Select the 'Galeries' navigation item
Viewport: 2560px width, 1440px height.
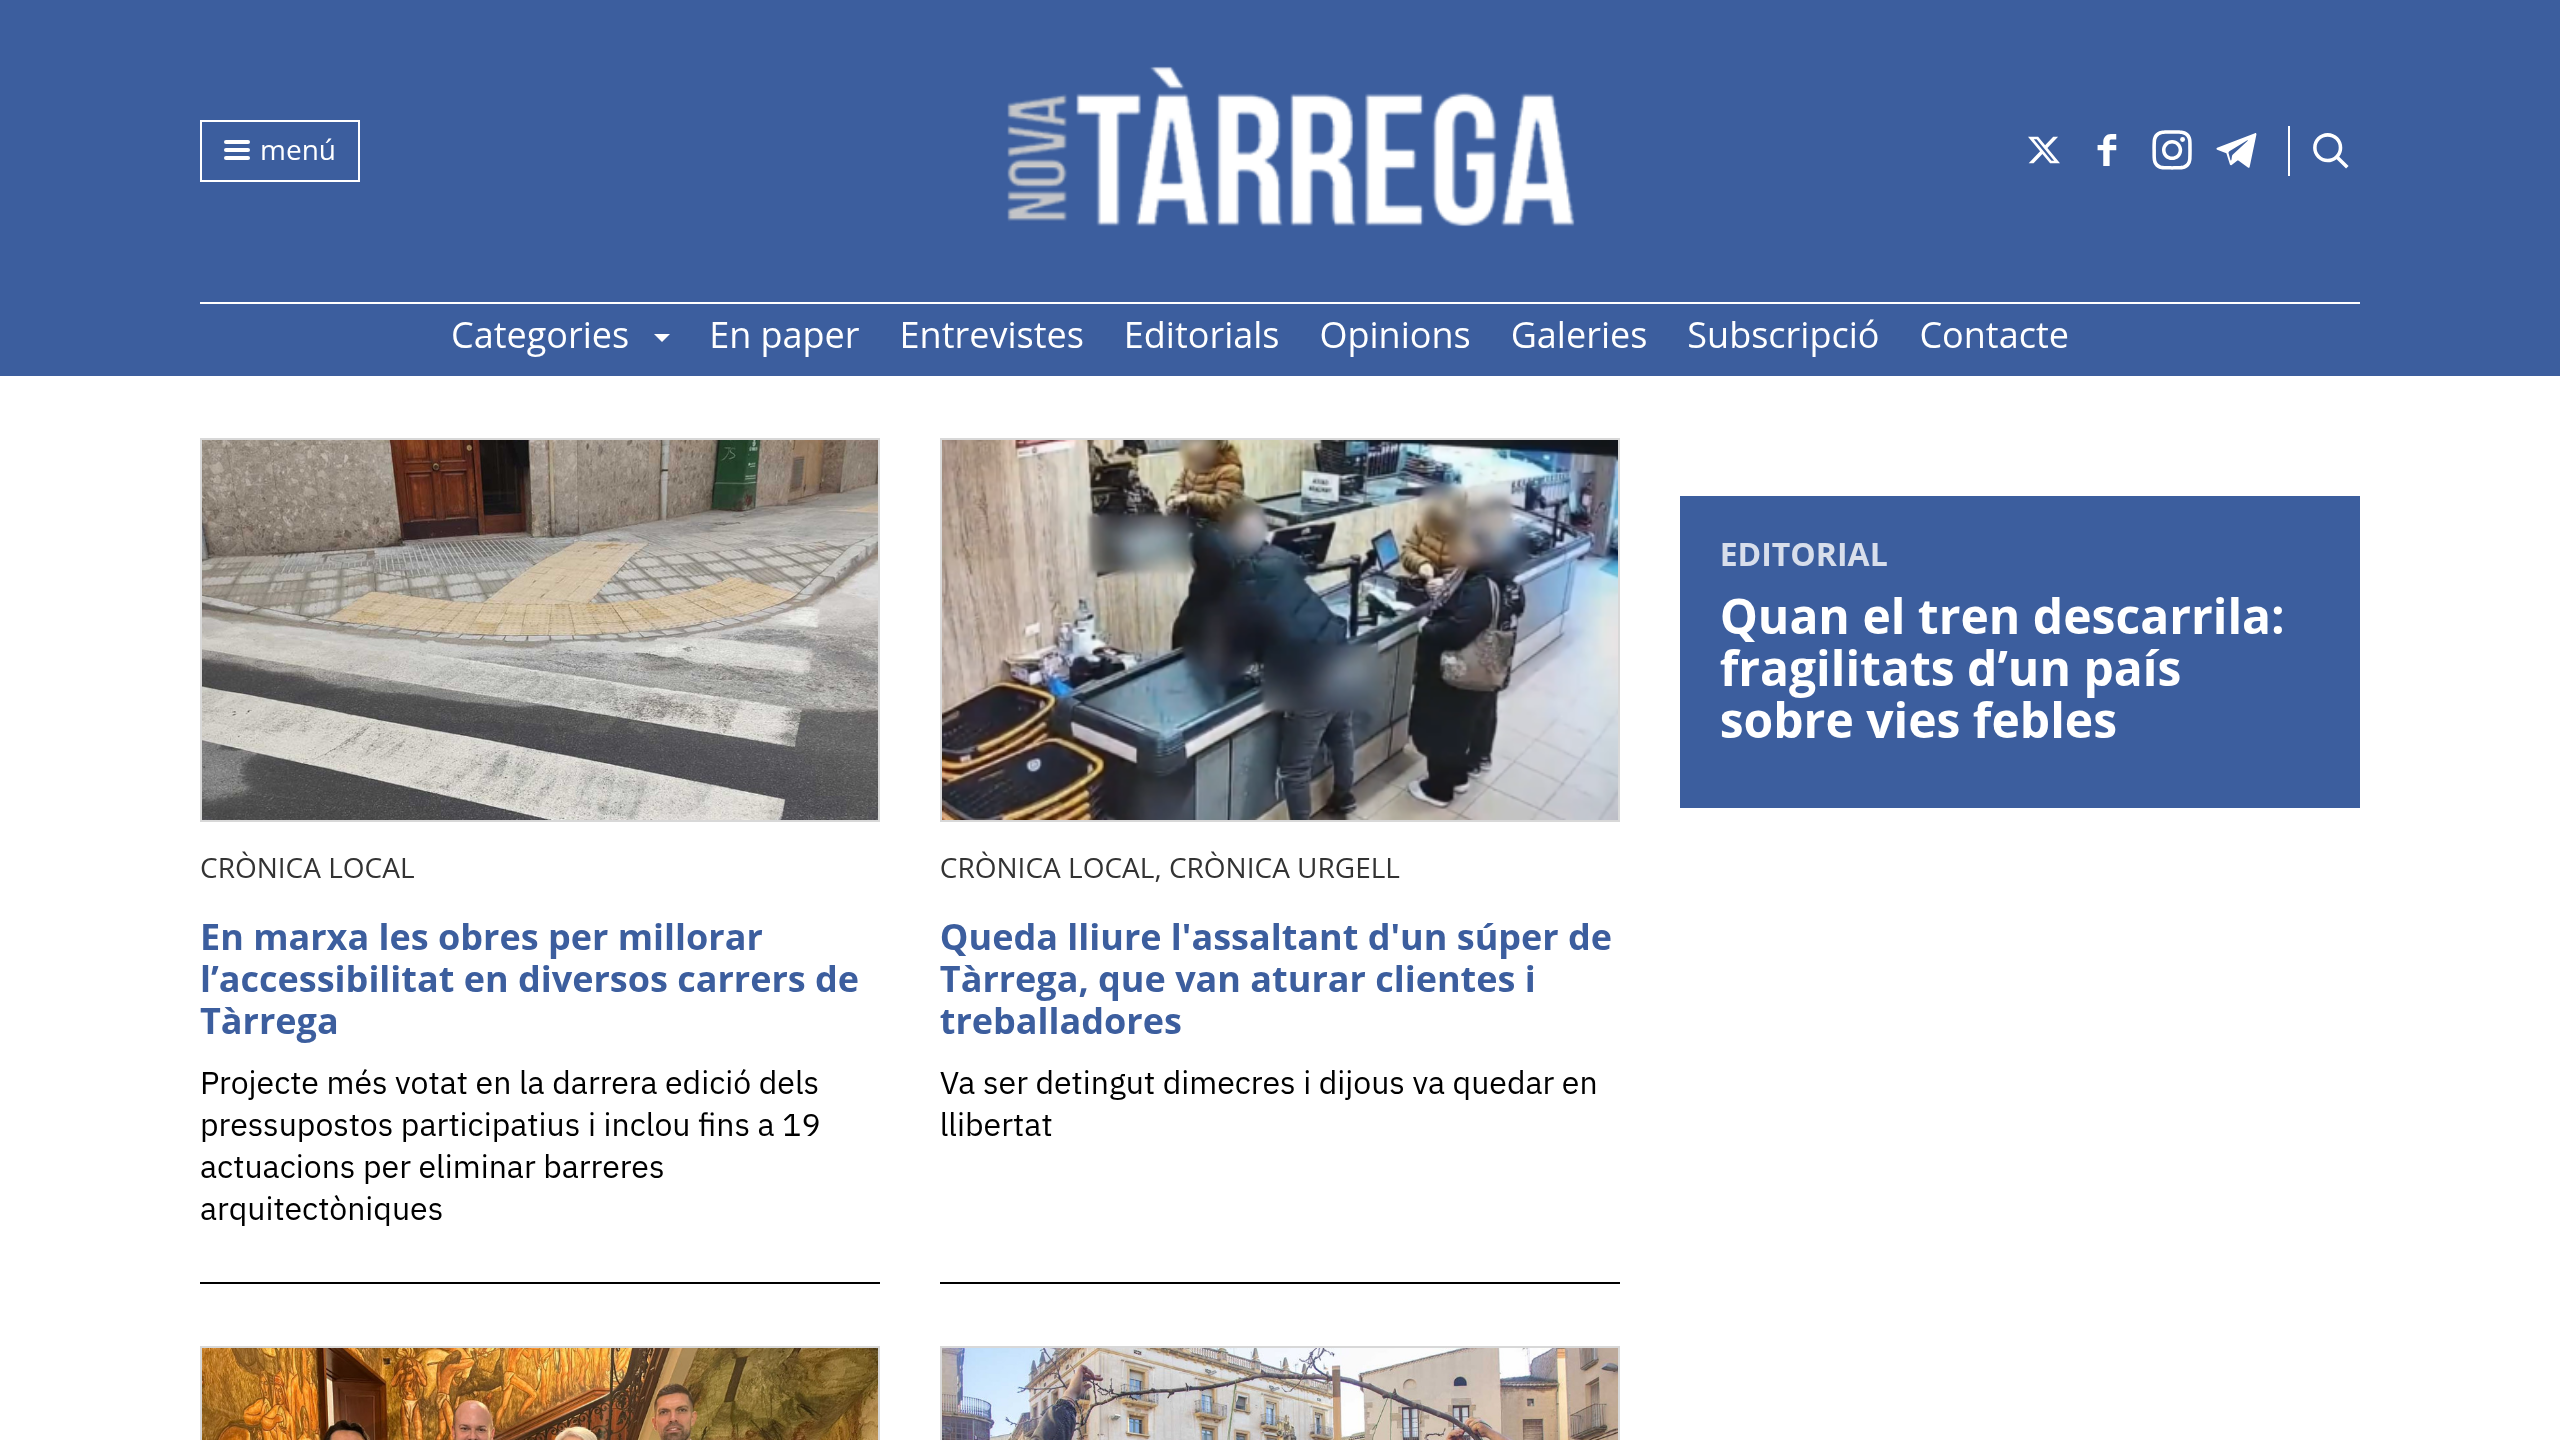[x=1578, y=335]
